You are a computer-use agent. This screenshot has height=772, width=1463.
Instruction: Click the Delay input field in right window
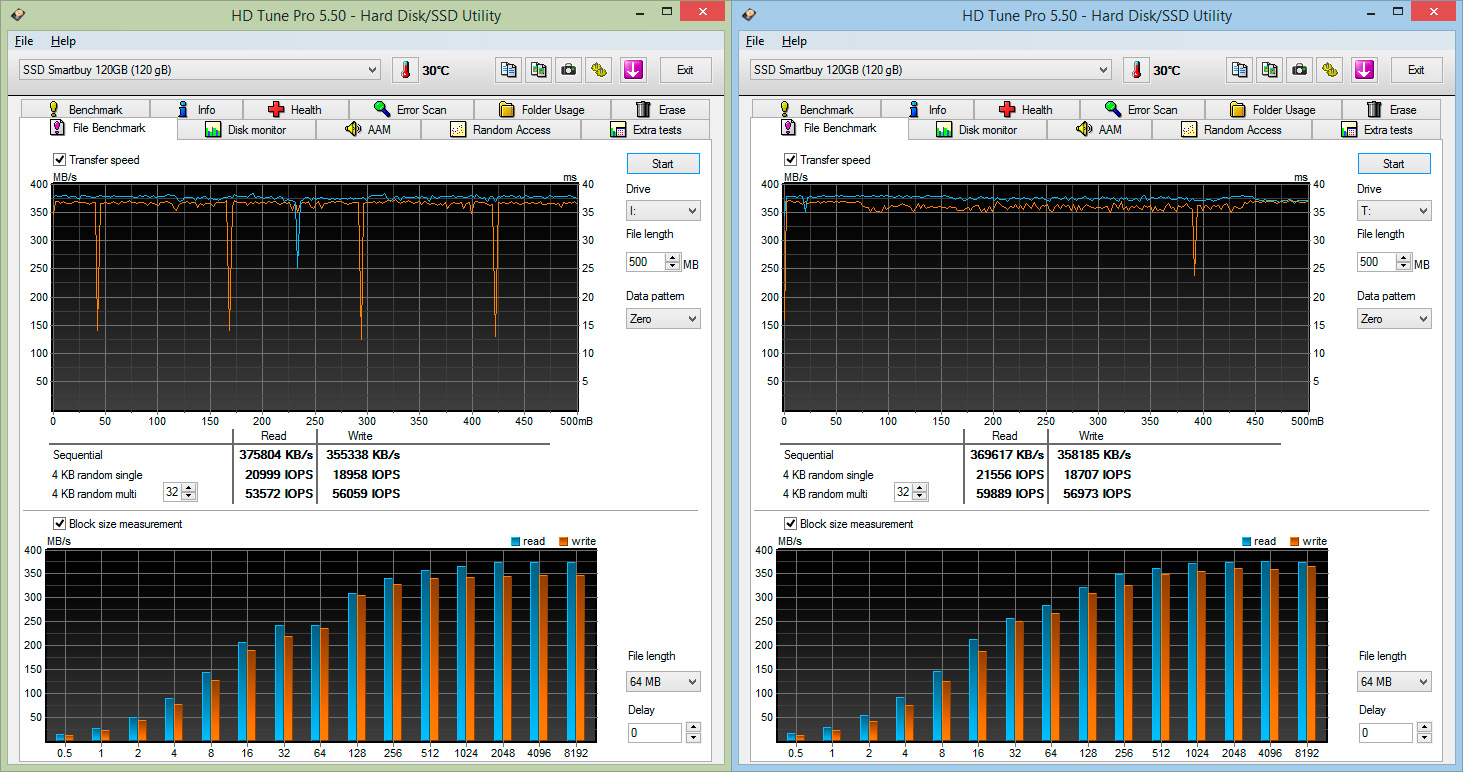(x=1385, y=733)
